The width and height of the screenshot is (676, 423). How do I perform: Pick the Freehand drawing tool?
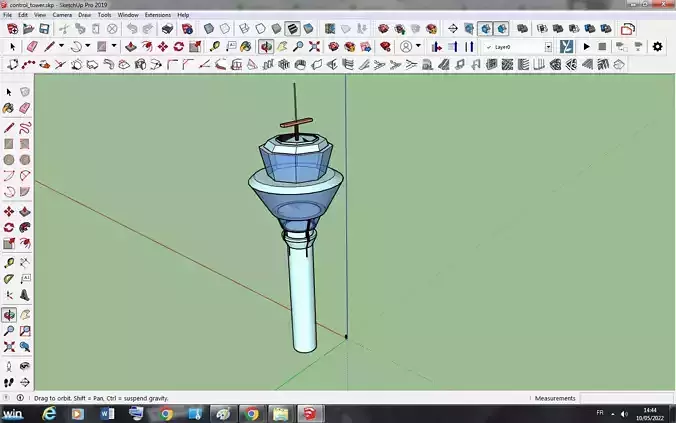tap(25, 128)
